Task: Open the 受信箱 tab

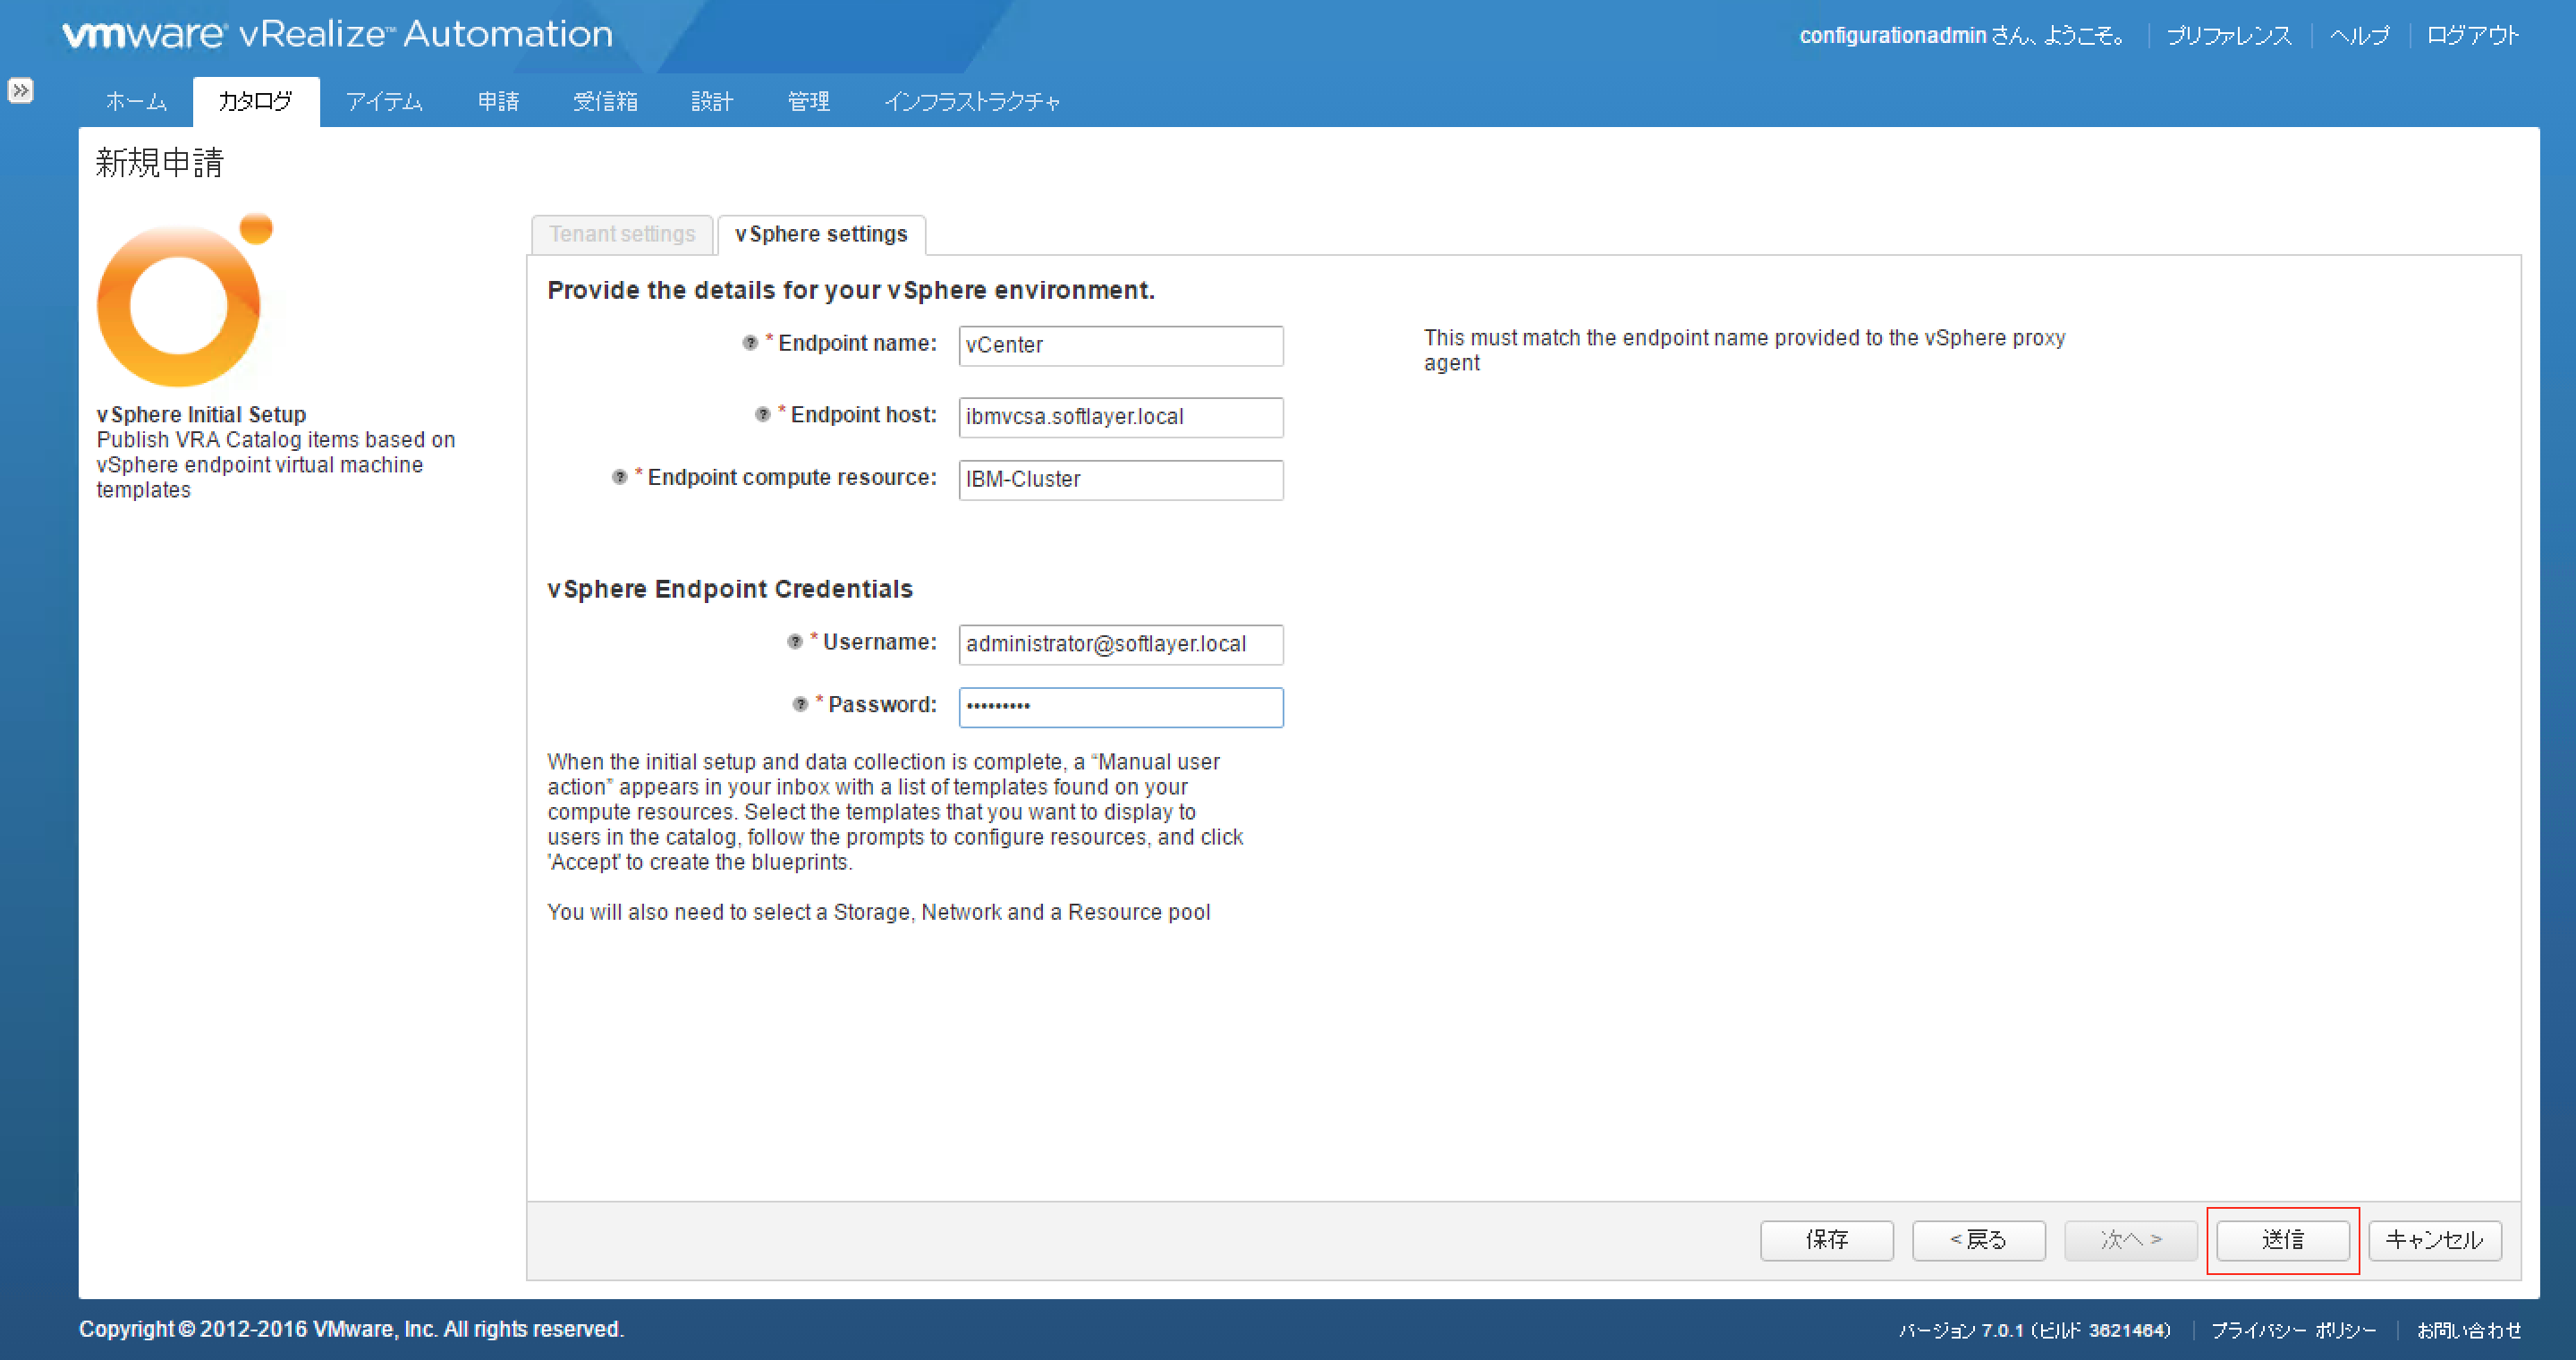Action: [606, 101]
